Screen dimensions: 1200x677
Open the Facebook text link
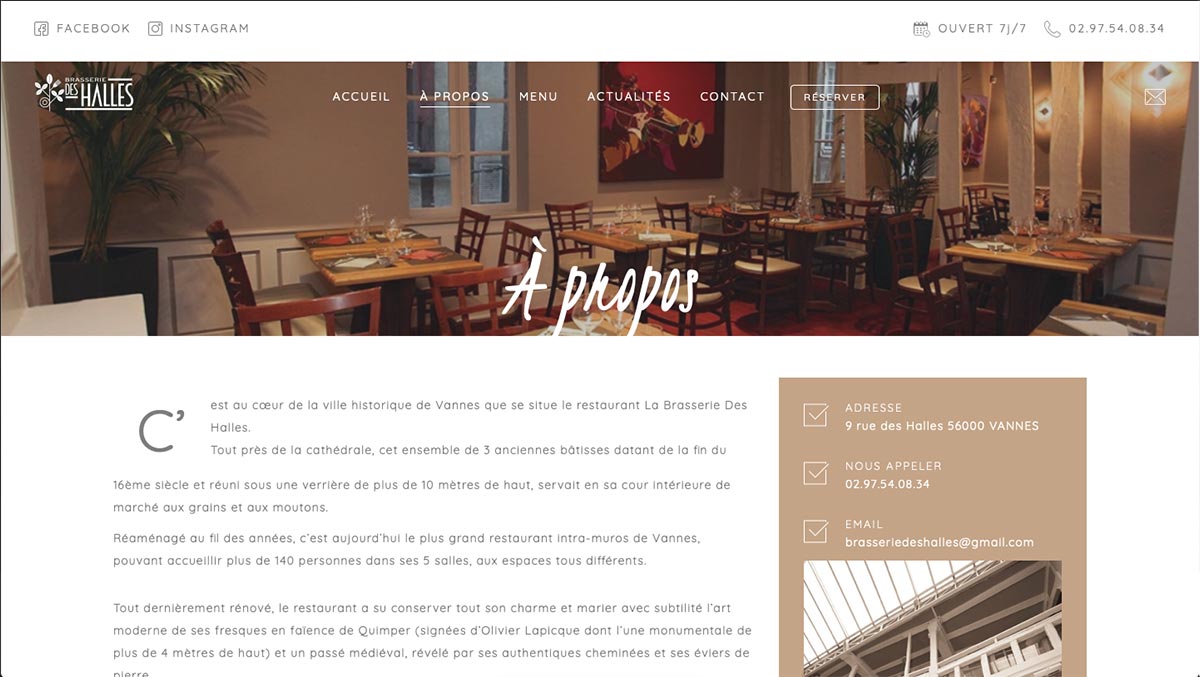(93, 29)
